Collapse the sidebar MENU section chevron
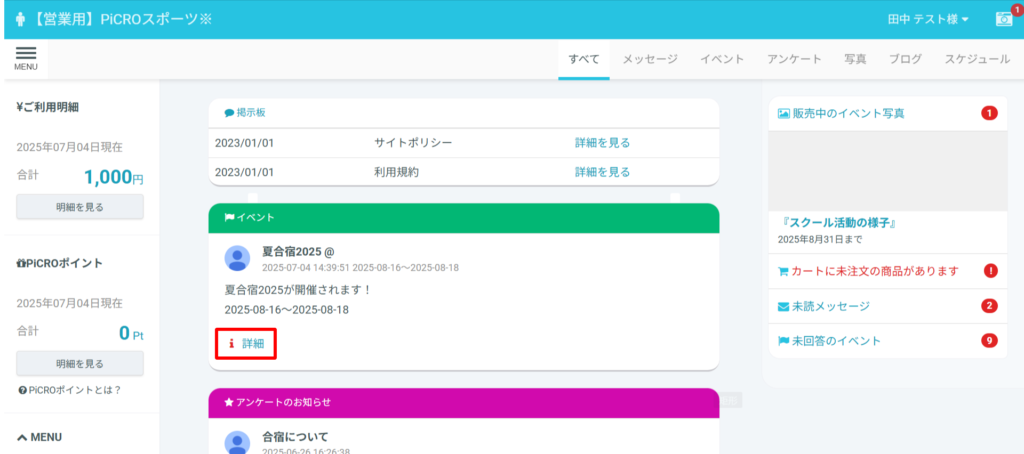Screen dimensions: 1024x454 tap(22, 437)
